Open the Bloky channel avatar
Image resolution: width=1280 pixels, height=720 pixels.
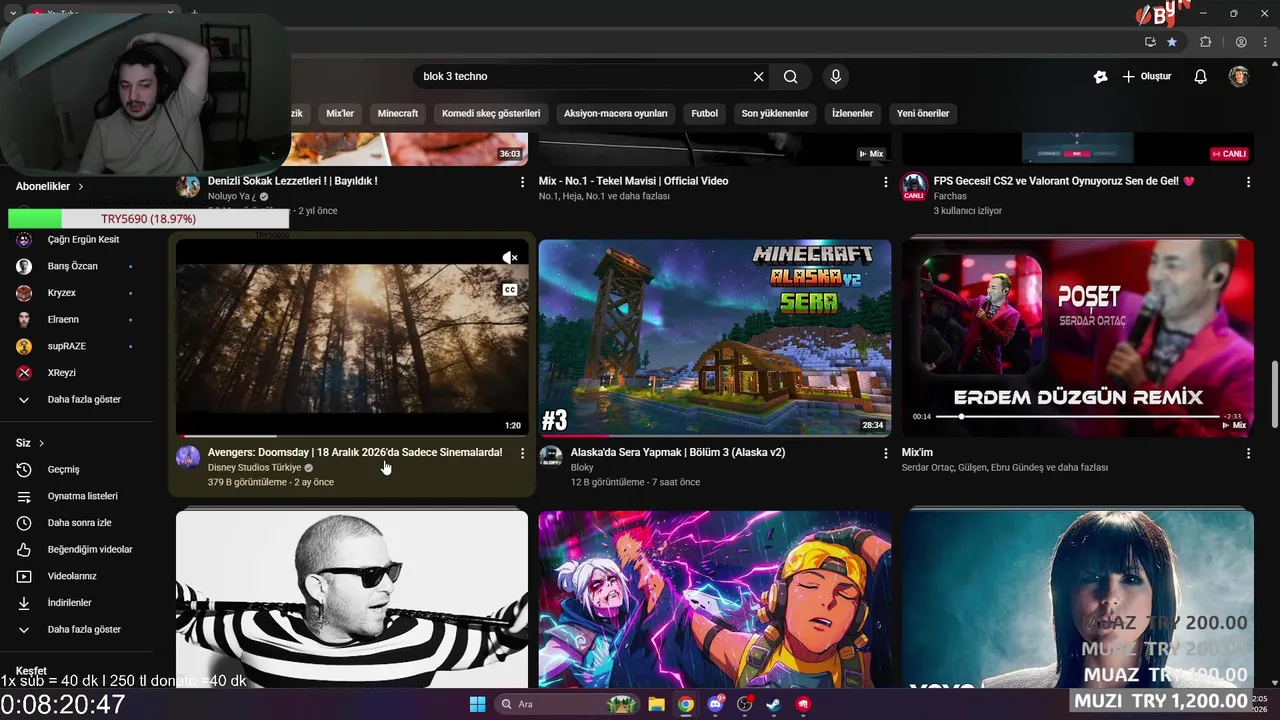click(x=551, y=457)
